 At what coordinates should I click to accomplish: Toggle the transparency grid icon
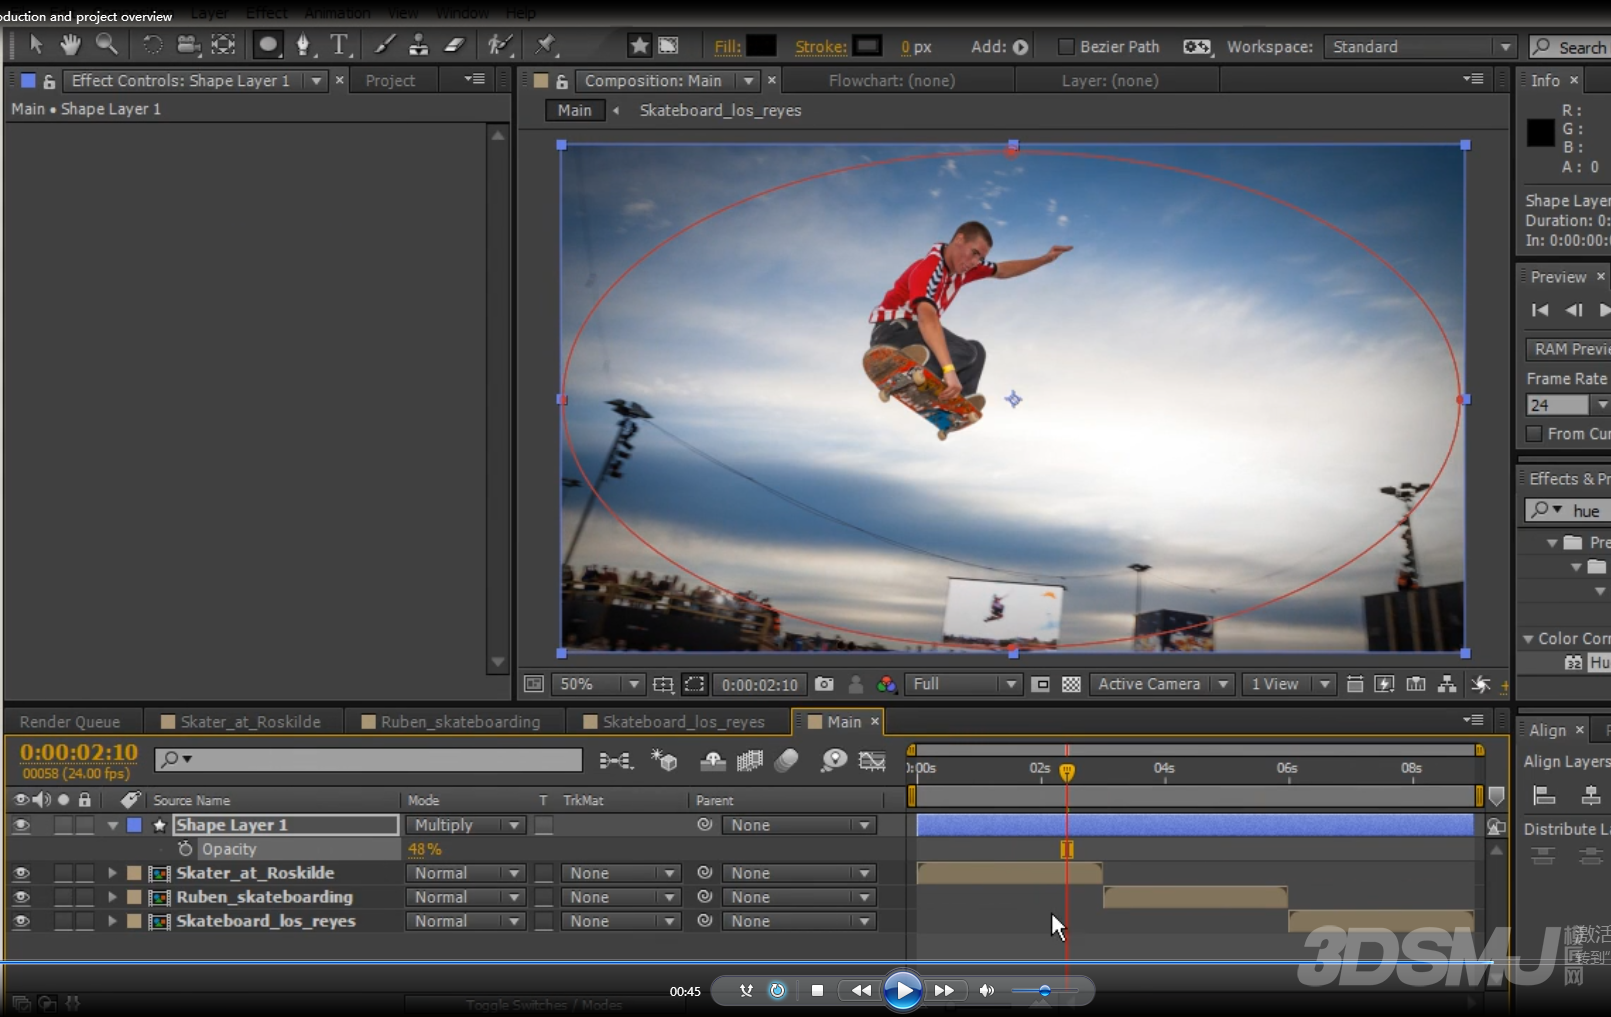(x=1071, y=684)
